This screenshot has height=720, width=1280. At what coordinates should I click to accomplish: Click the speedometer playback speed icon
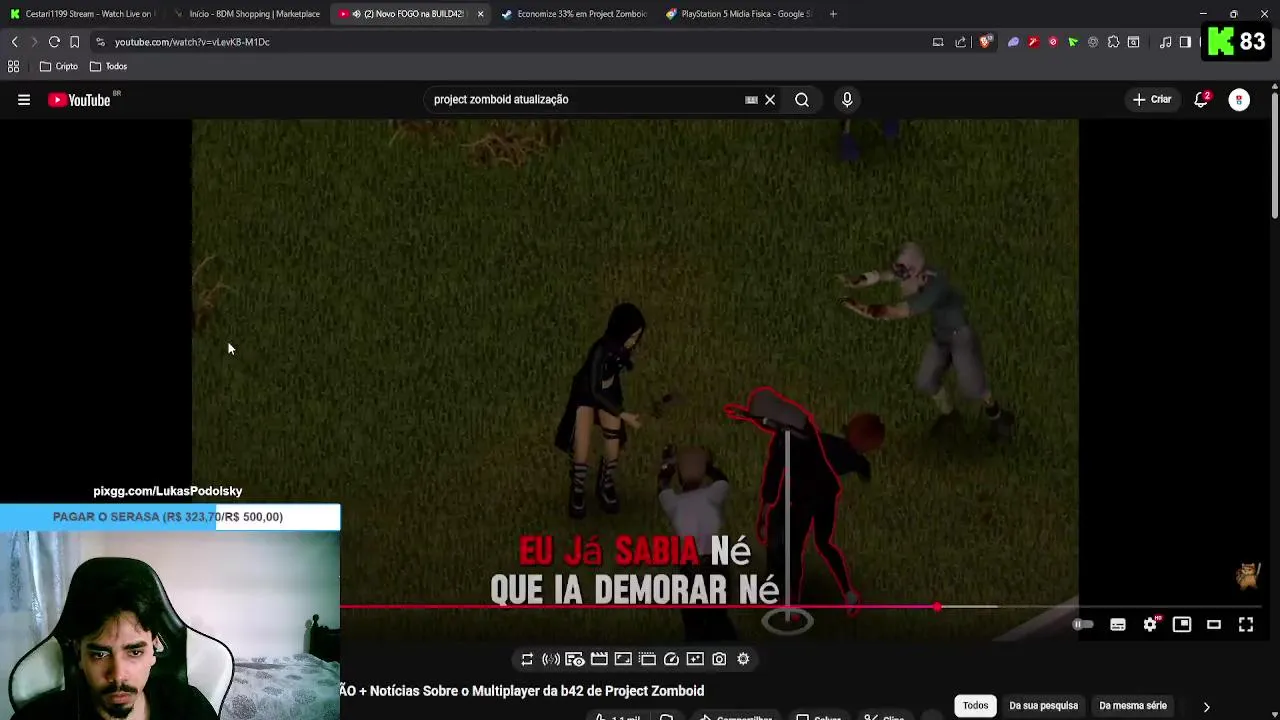tap(671, 659)
